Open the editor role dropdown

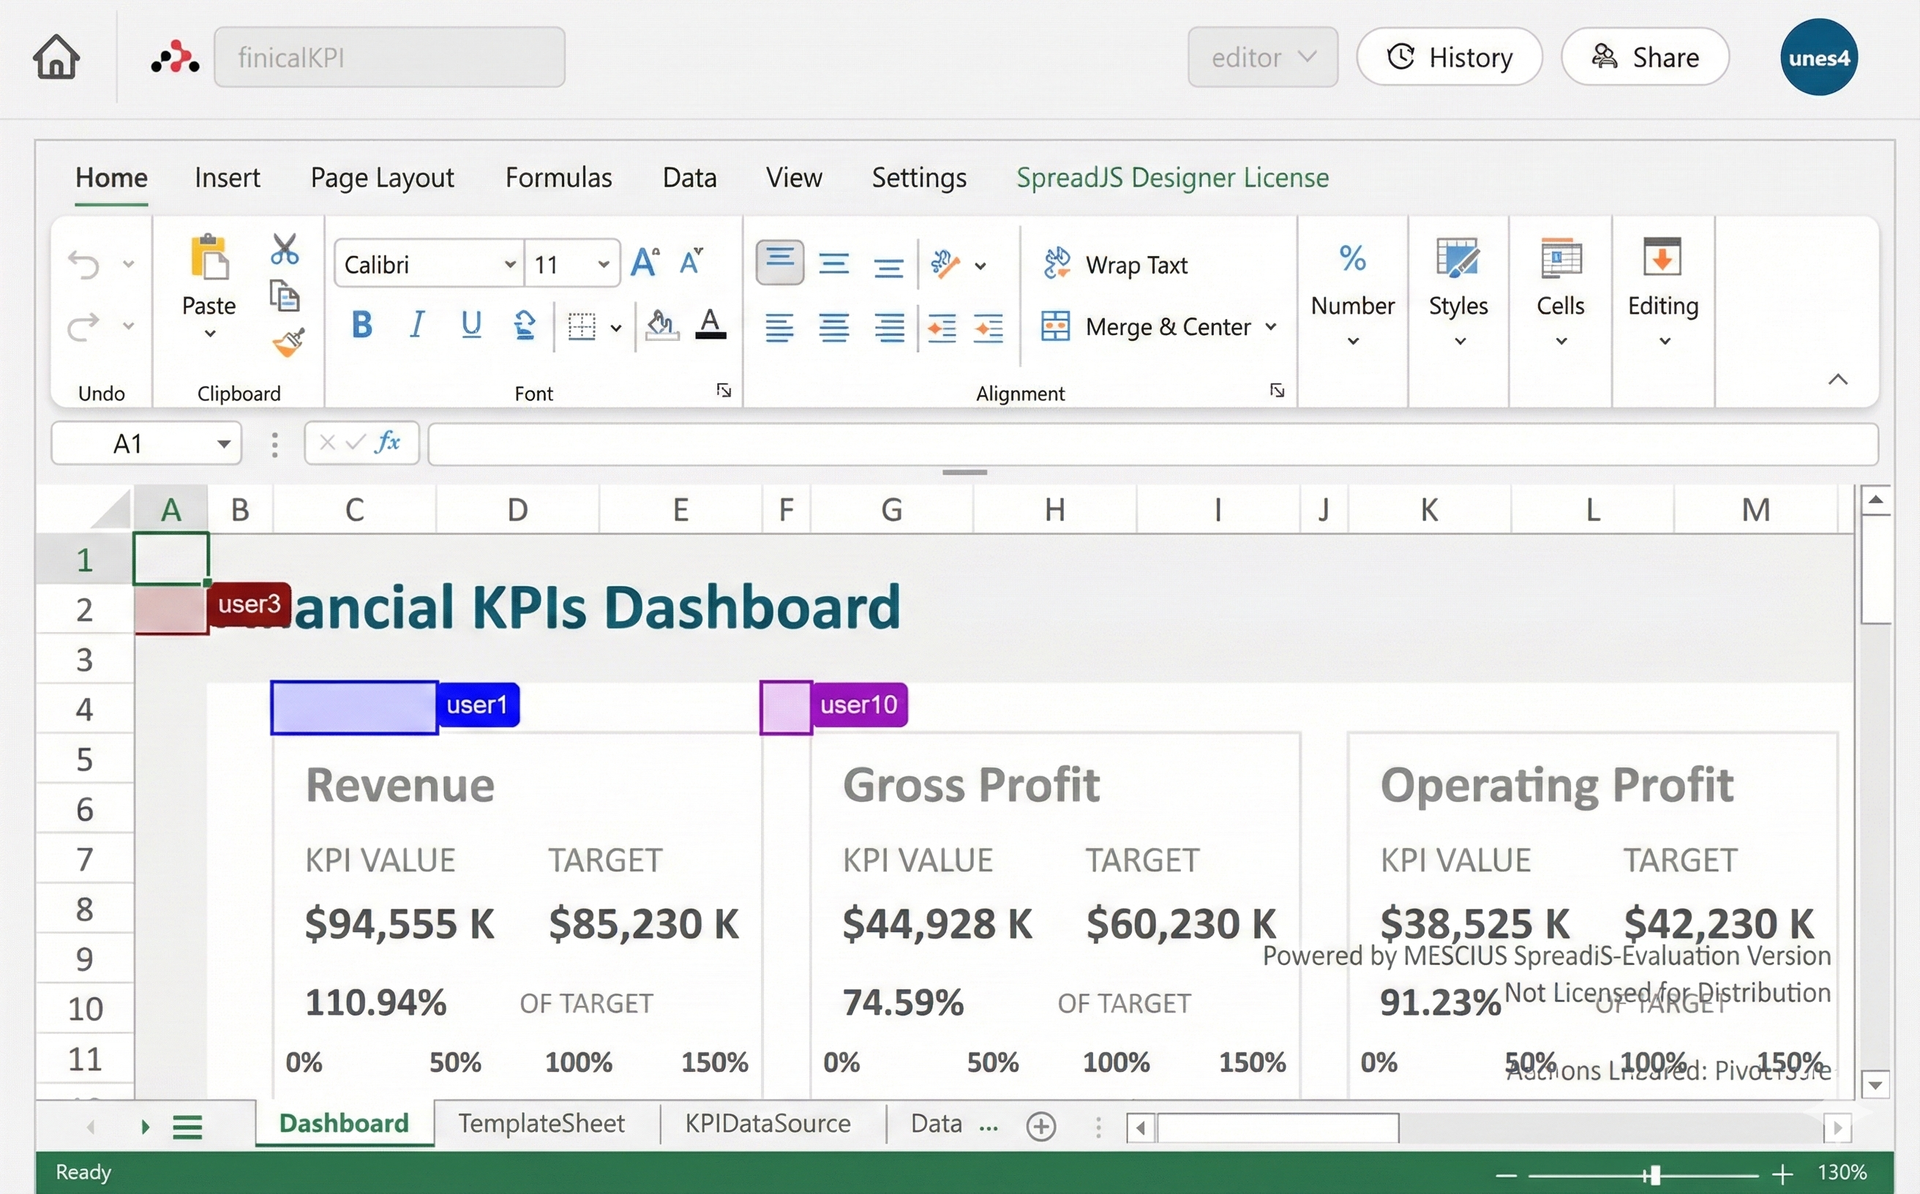(x=1262, y=58)
